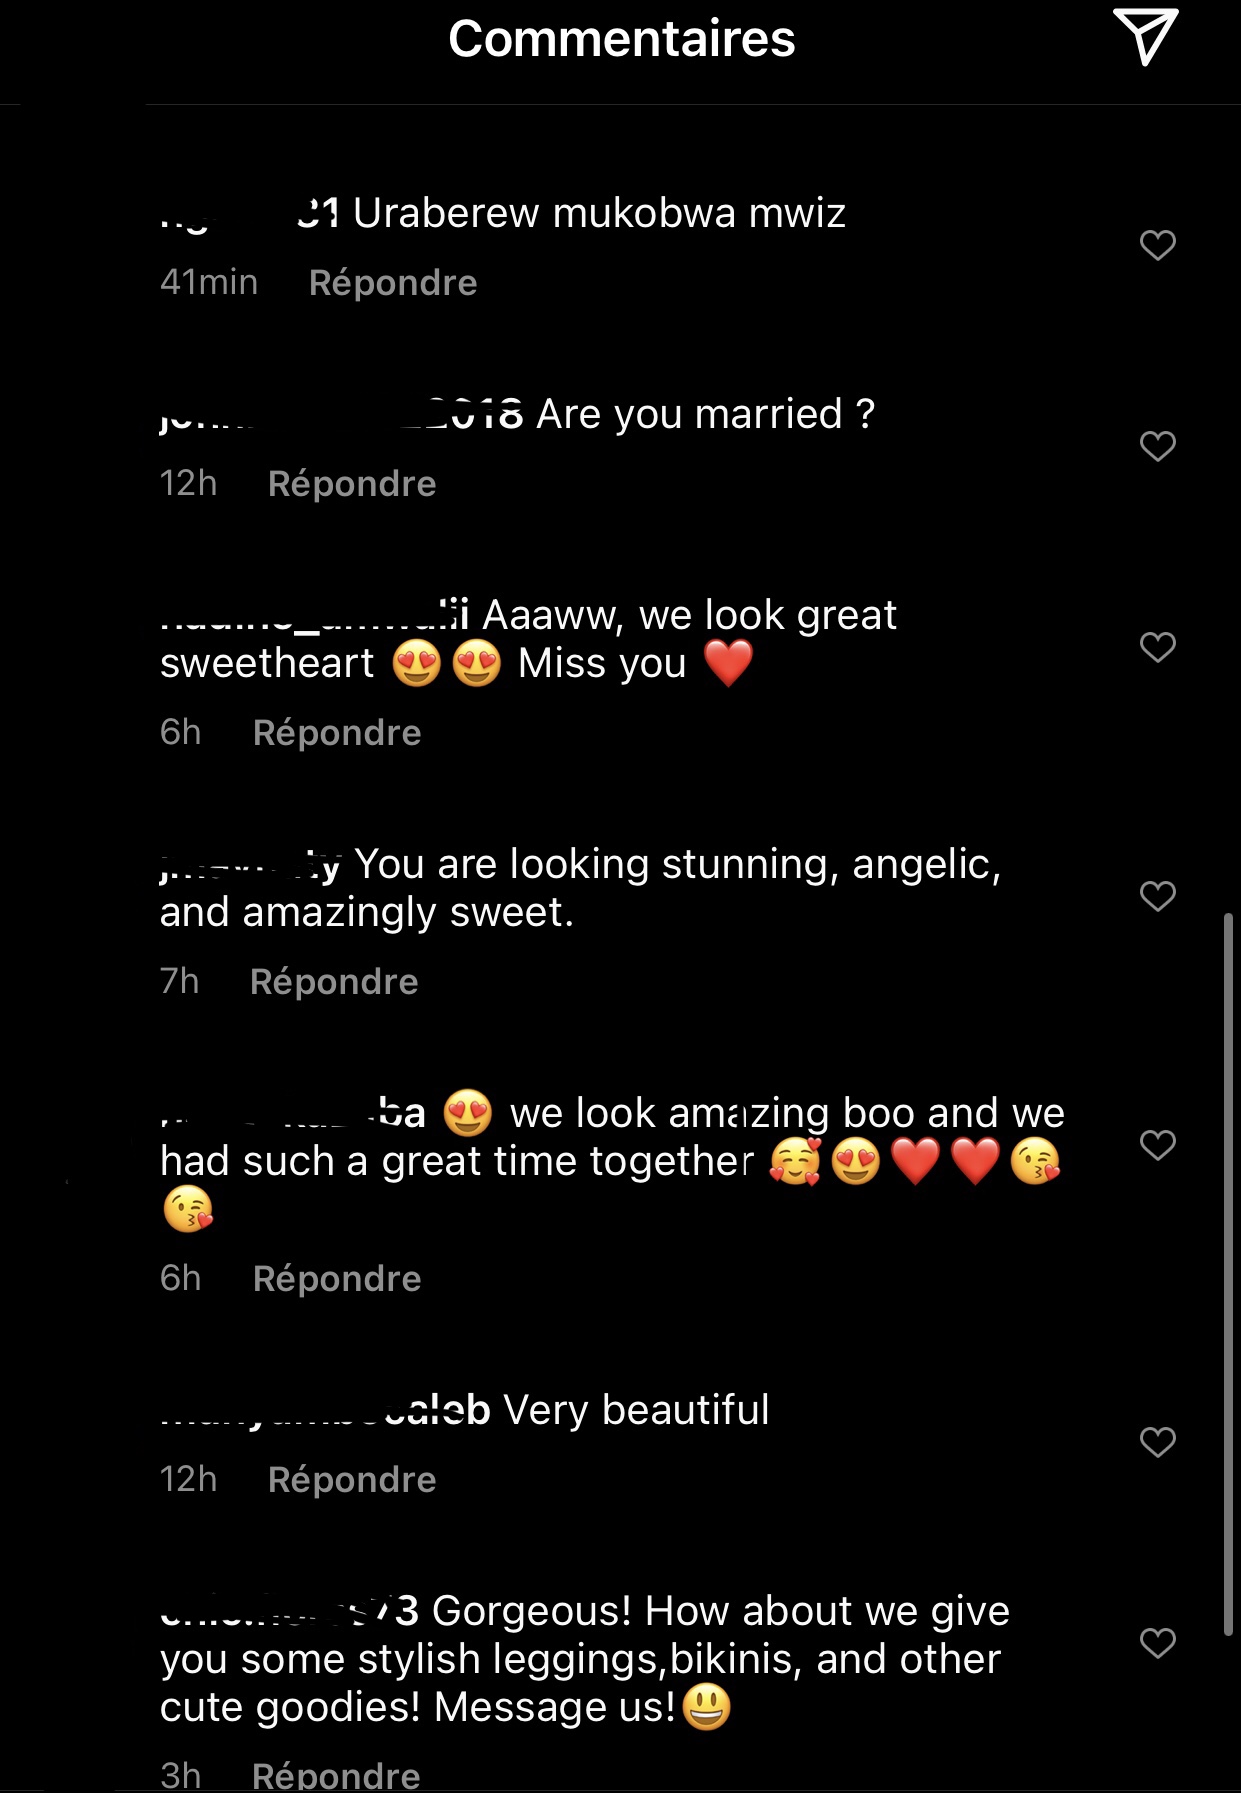Like the 'Very beautiful' comment

1157,1442
